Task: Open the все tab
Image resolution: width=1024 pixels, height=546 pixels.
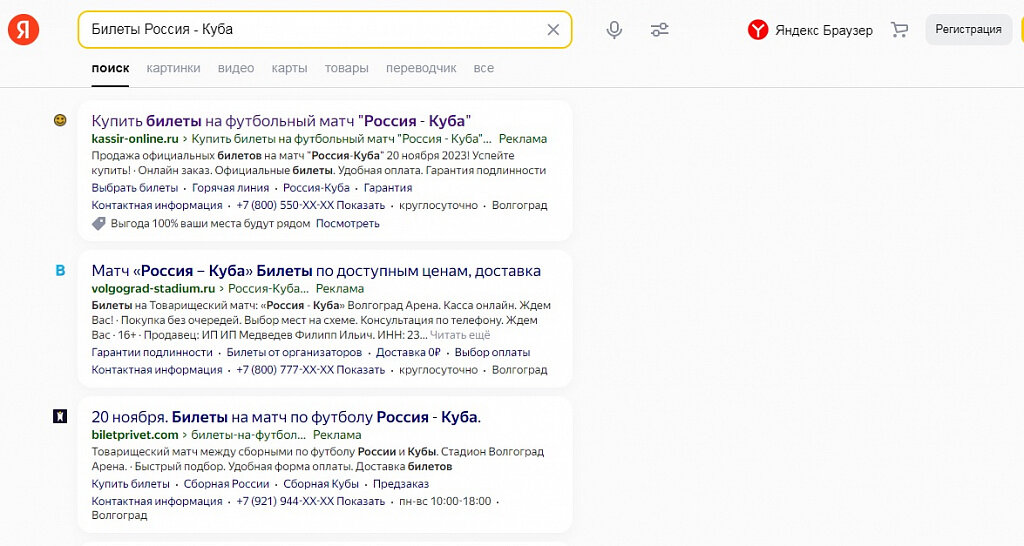Action: click(x=484, y=68)
